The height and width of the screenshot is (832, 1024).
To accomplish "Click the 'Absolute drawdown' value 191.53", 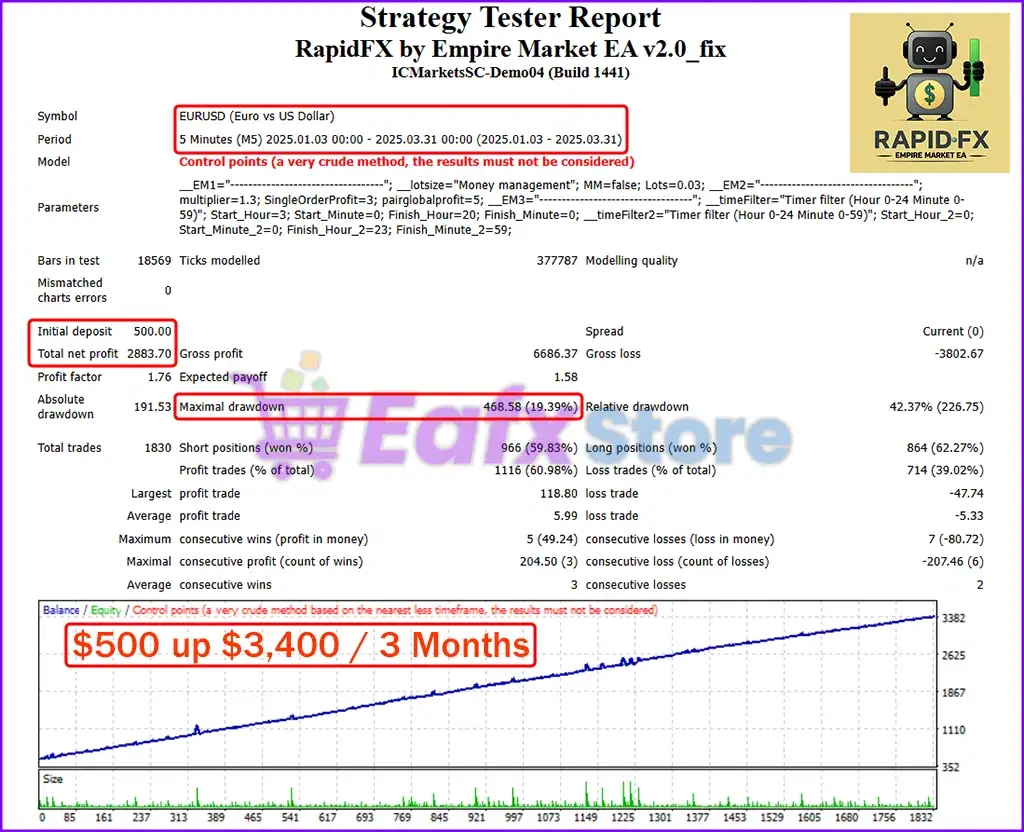I will pyautogui.click(x=152, y=406).
